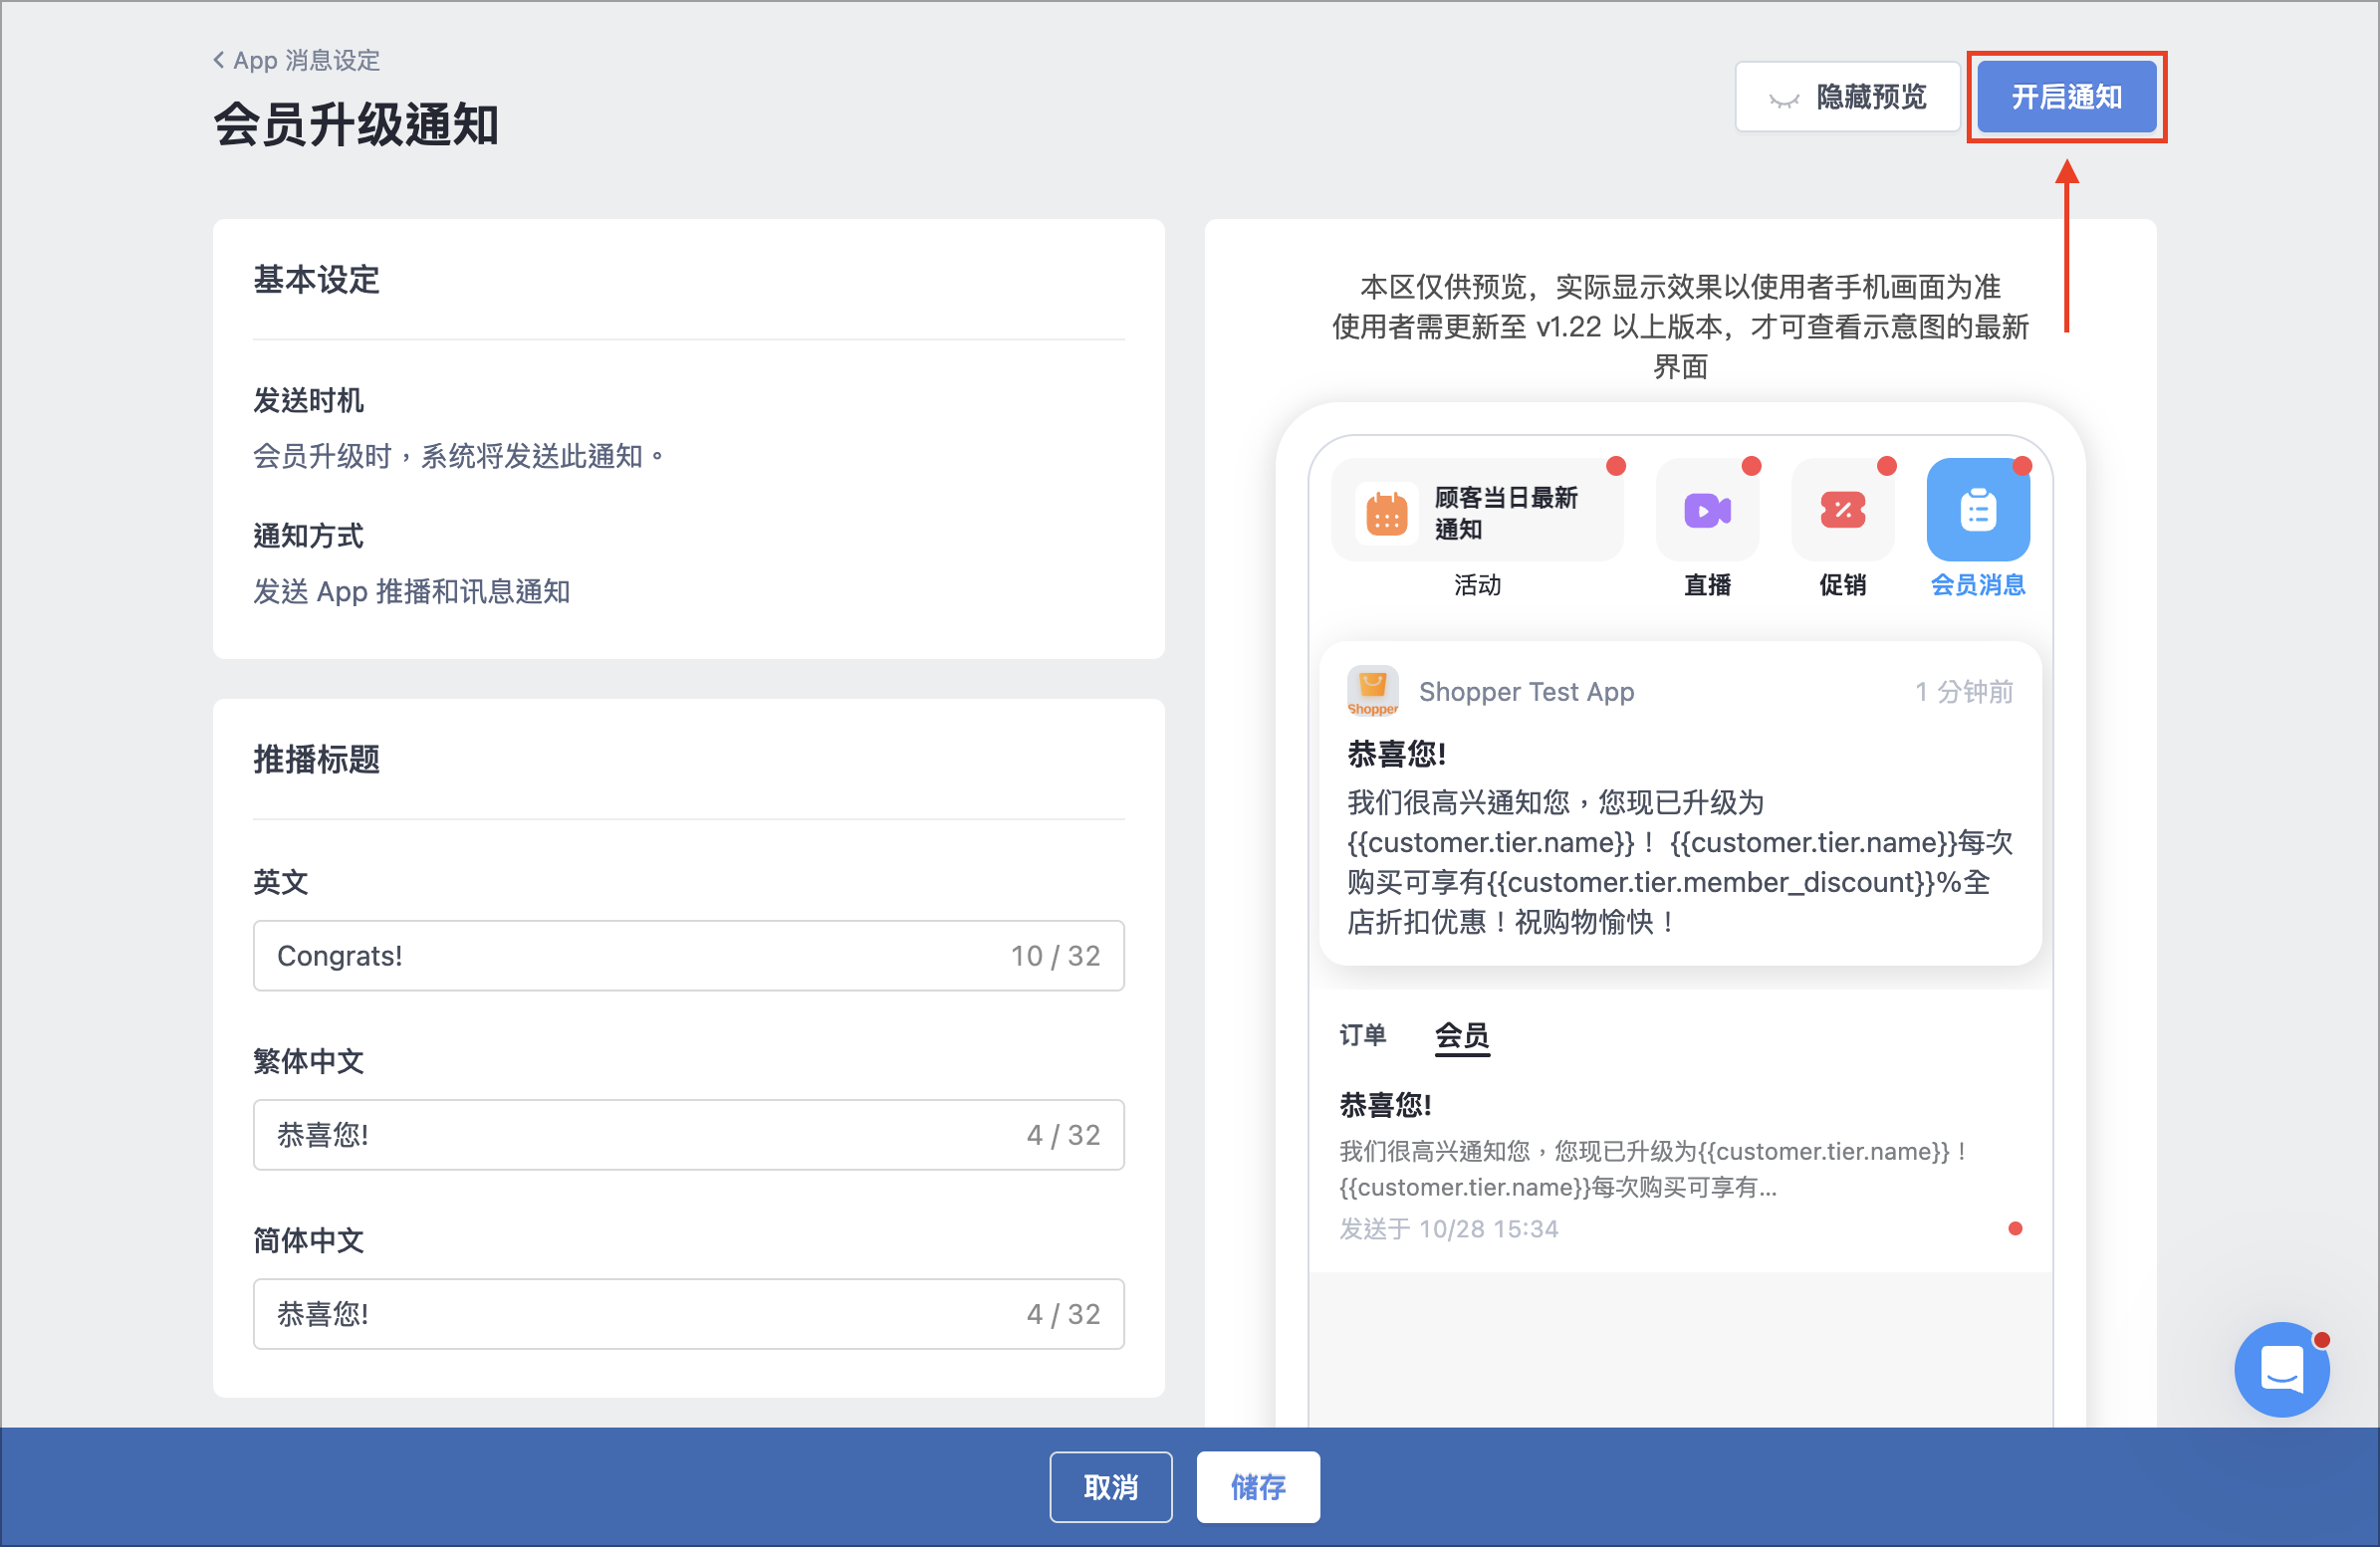Click the Shopper Test App logo icon
The width and height of the screenshot is (2380, 1547).
1372,691
